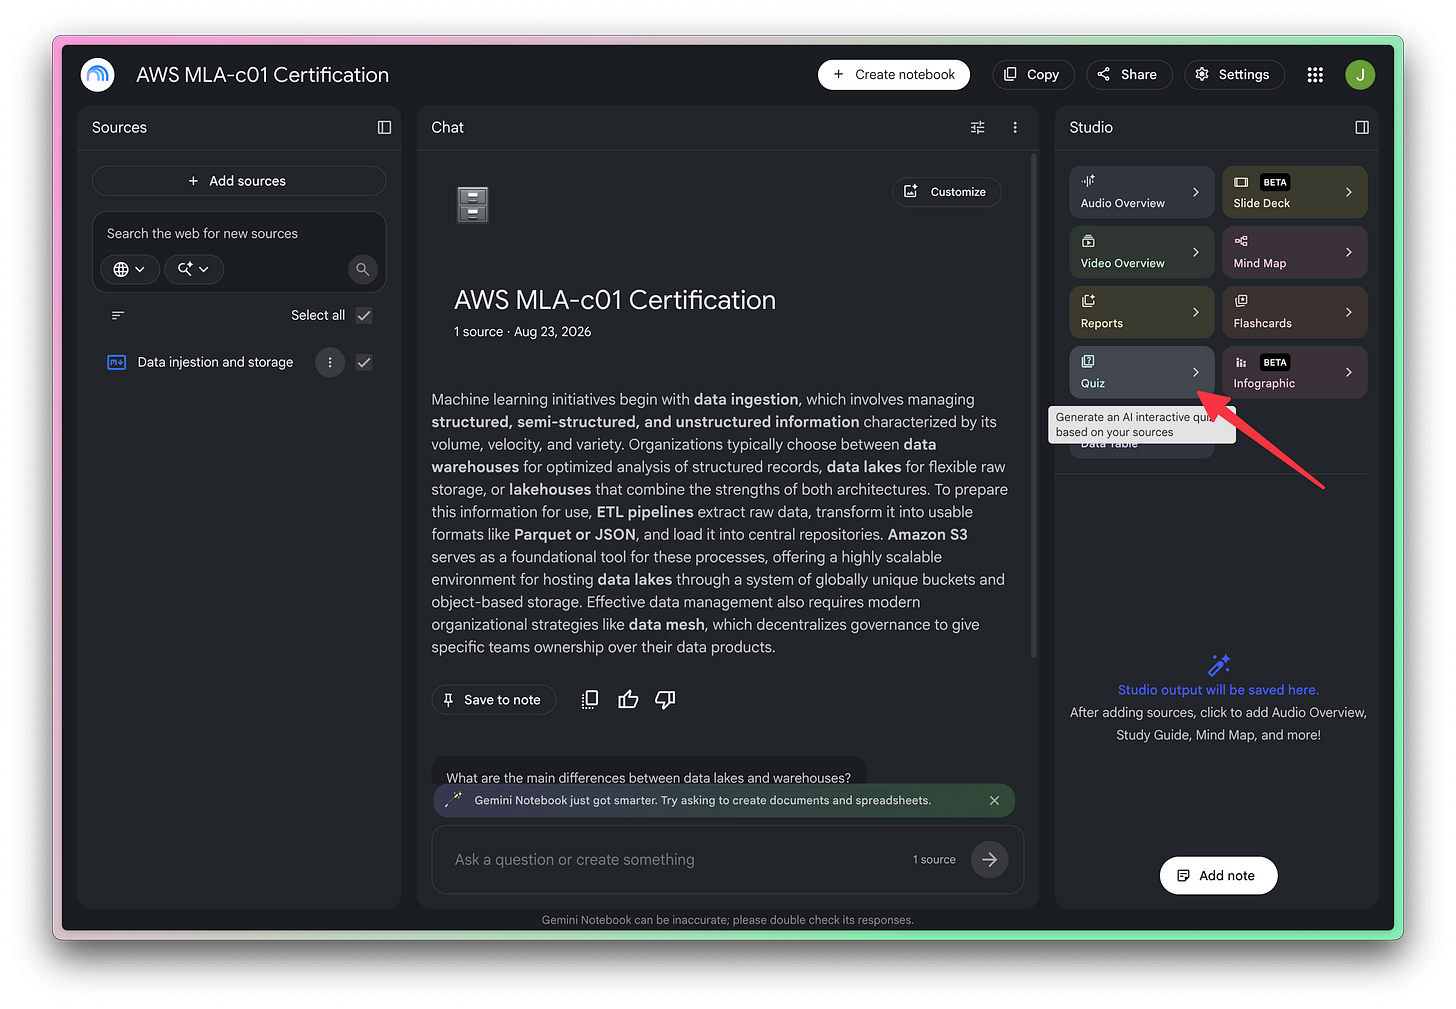Screen dimensions: 1456x1009
Task: Expand Flashcards options chevron
Action: [x=1348, y=312]
